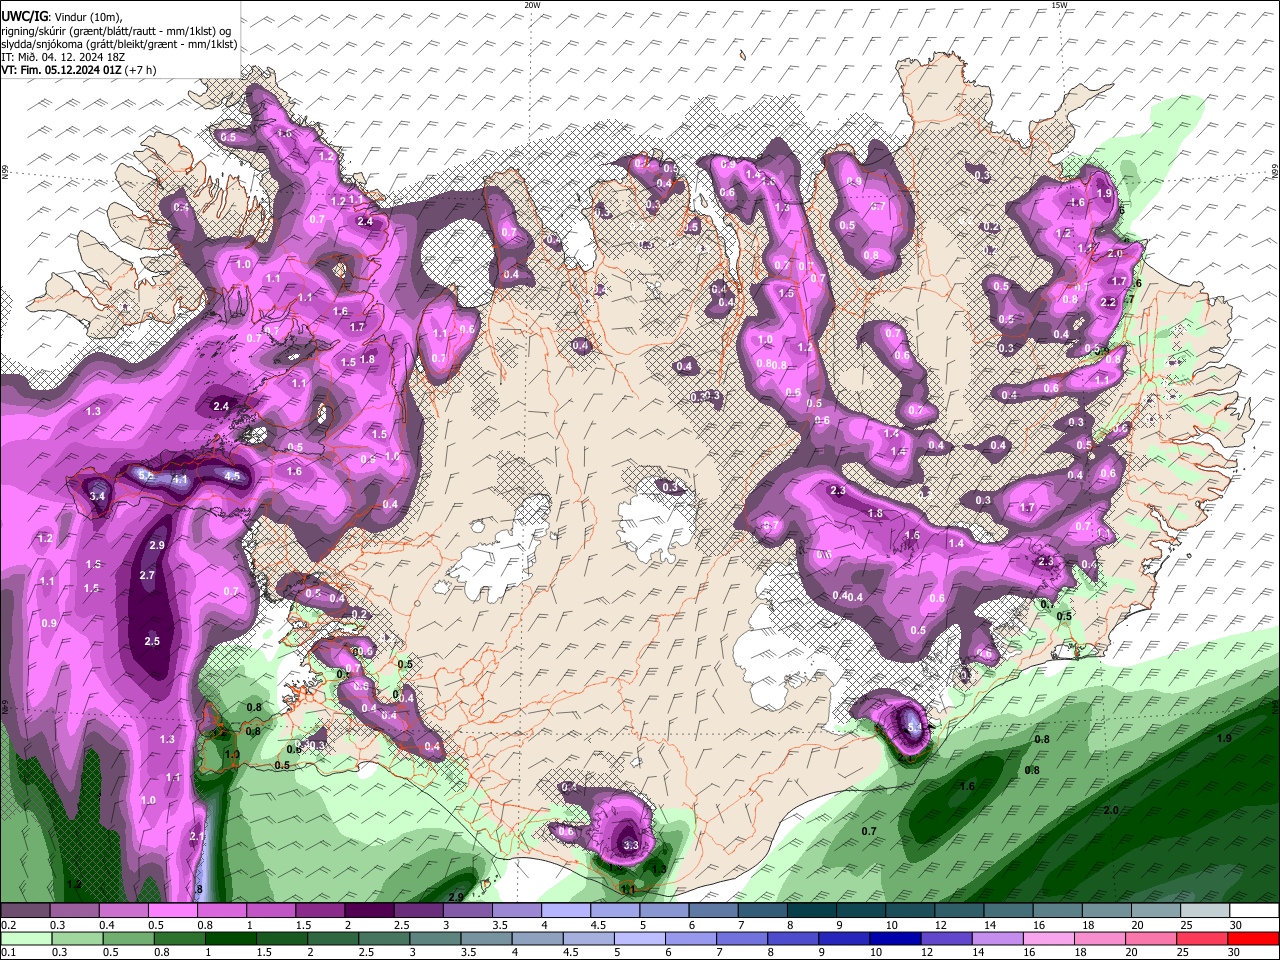Click the white 30 swatch in upper legend
This screenshot has width=1280, height=960.
[x=1254, y=911]
